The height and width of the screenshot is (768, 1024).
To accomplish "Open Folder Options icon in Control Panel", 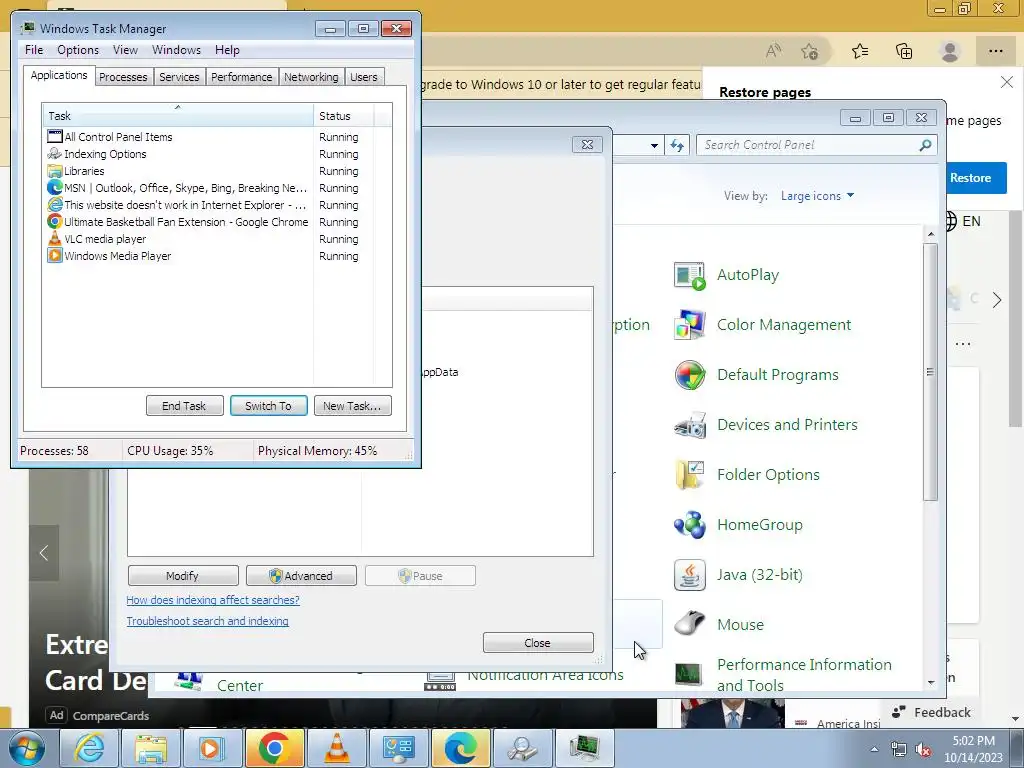I will coord(690,475).
